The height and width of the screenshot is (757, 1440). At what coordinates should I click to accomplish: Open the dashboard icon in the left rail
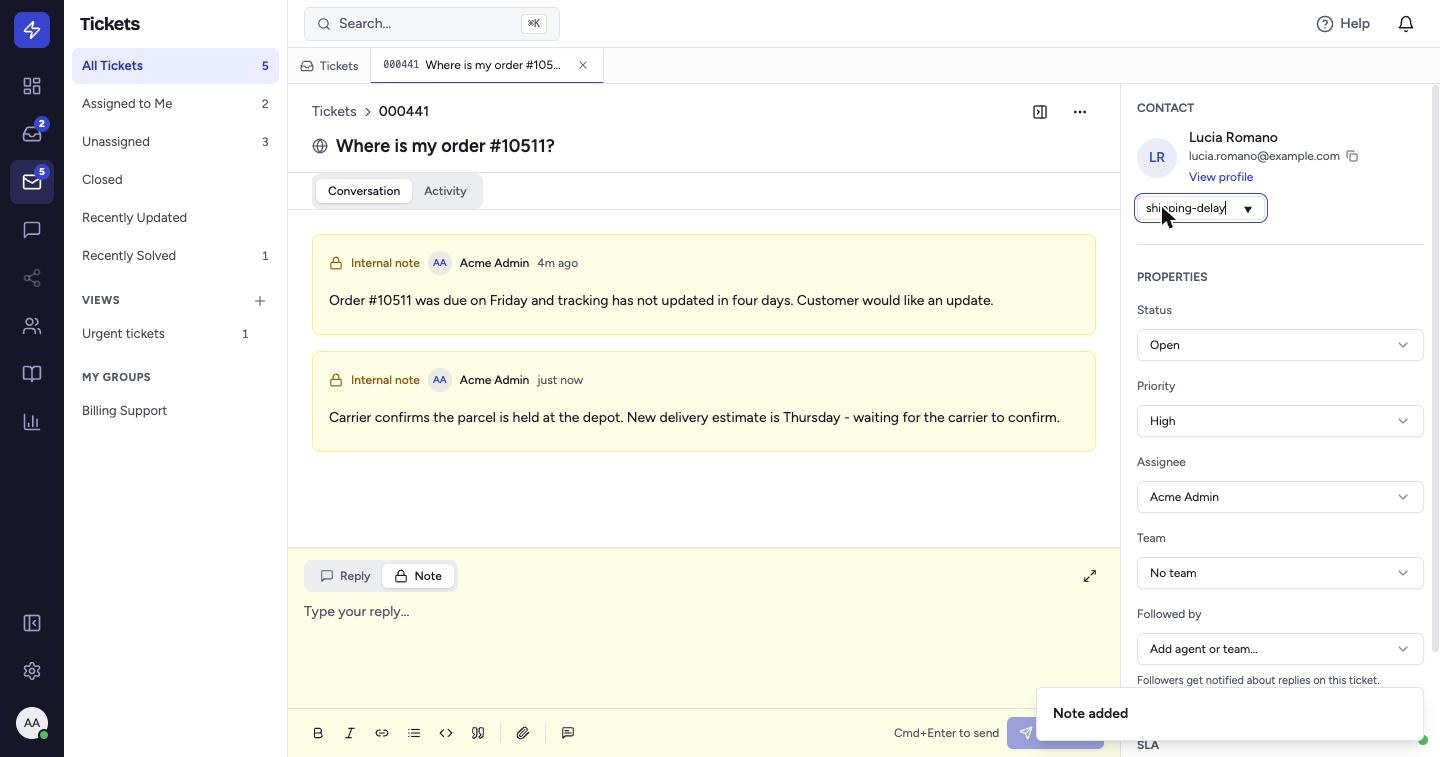pos(32,86)
